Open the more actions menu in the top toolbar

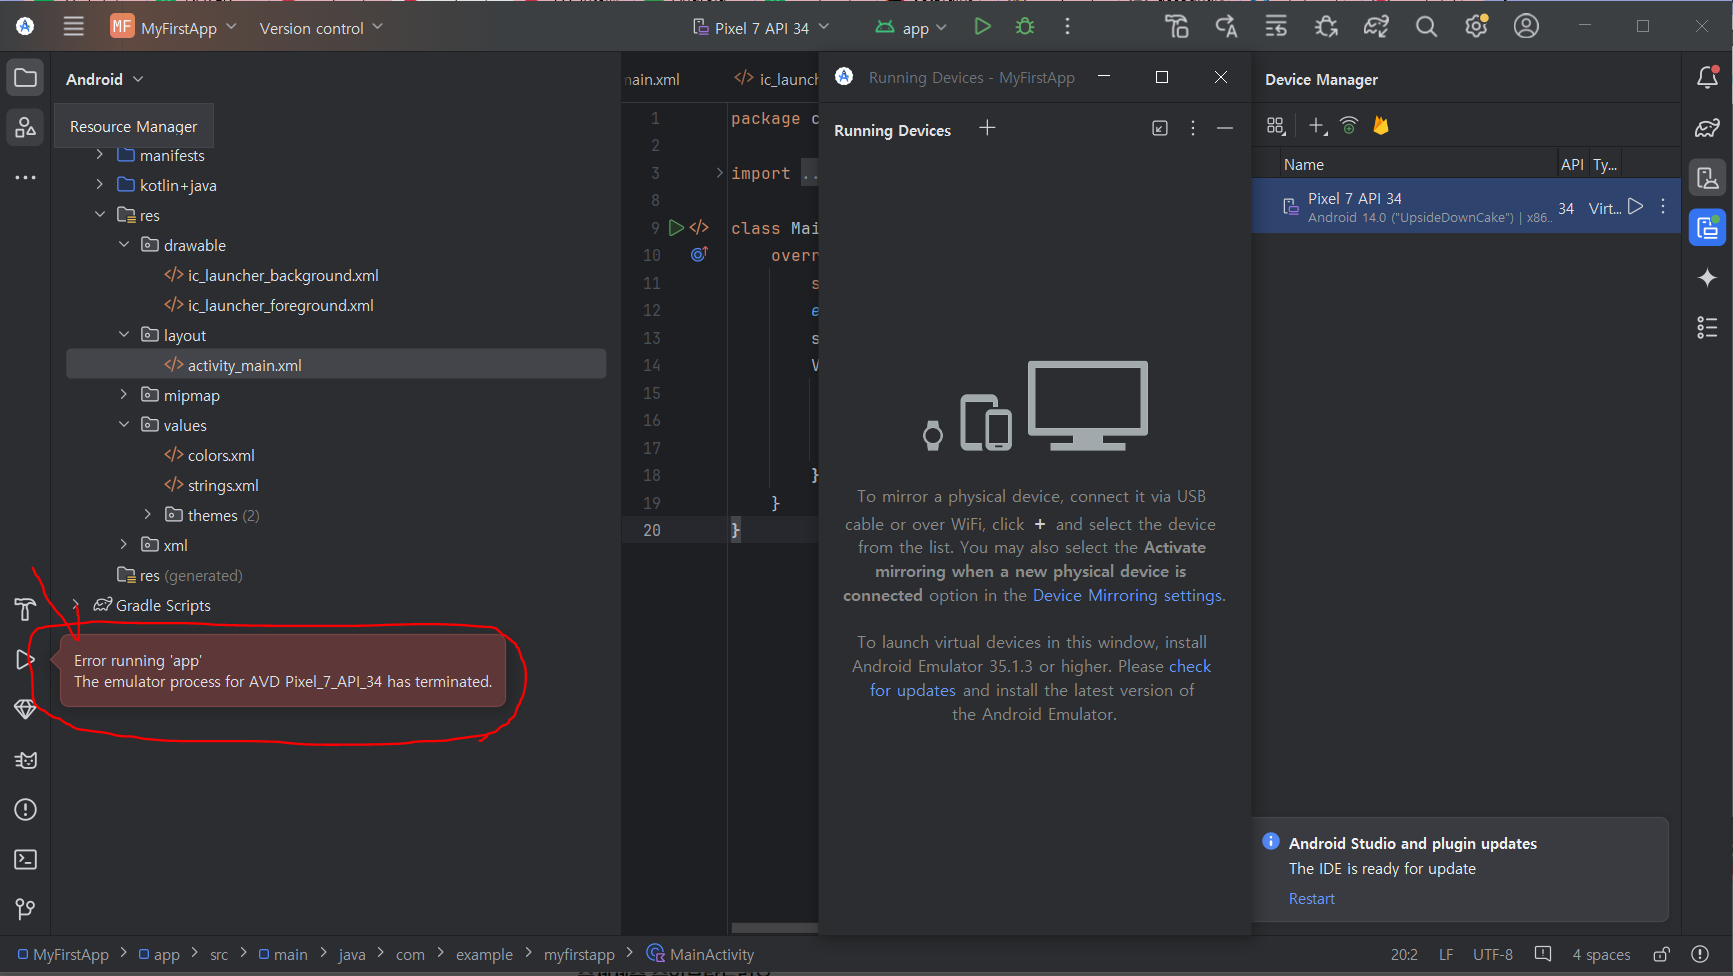tap(1067, 27)
